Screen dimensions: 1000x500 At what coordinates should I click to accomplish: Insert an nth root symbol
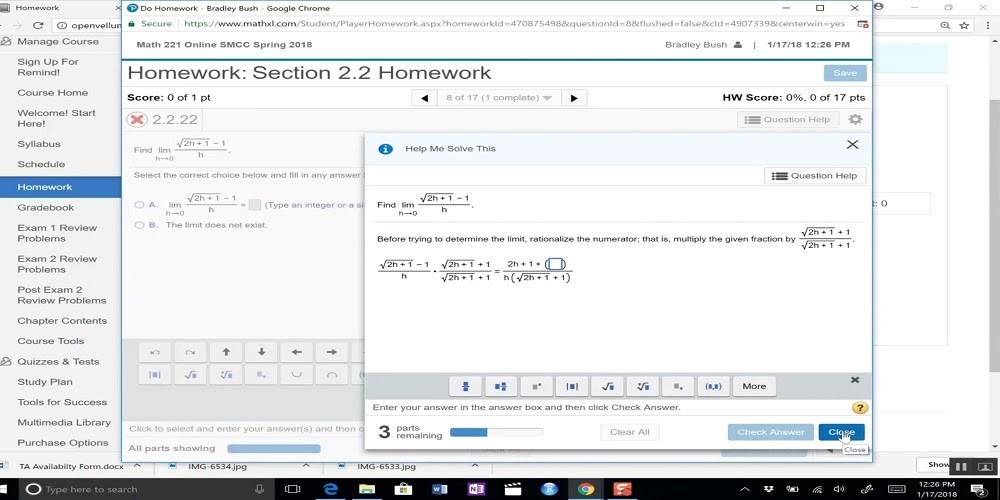pos(642,386)
